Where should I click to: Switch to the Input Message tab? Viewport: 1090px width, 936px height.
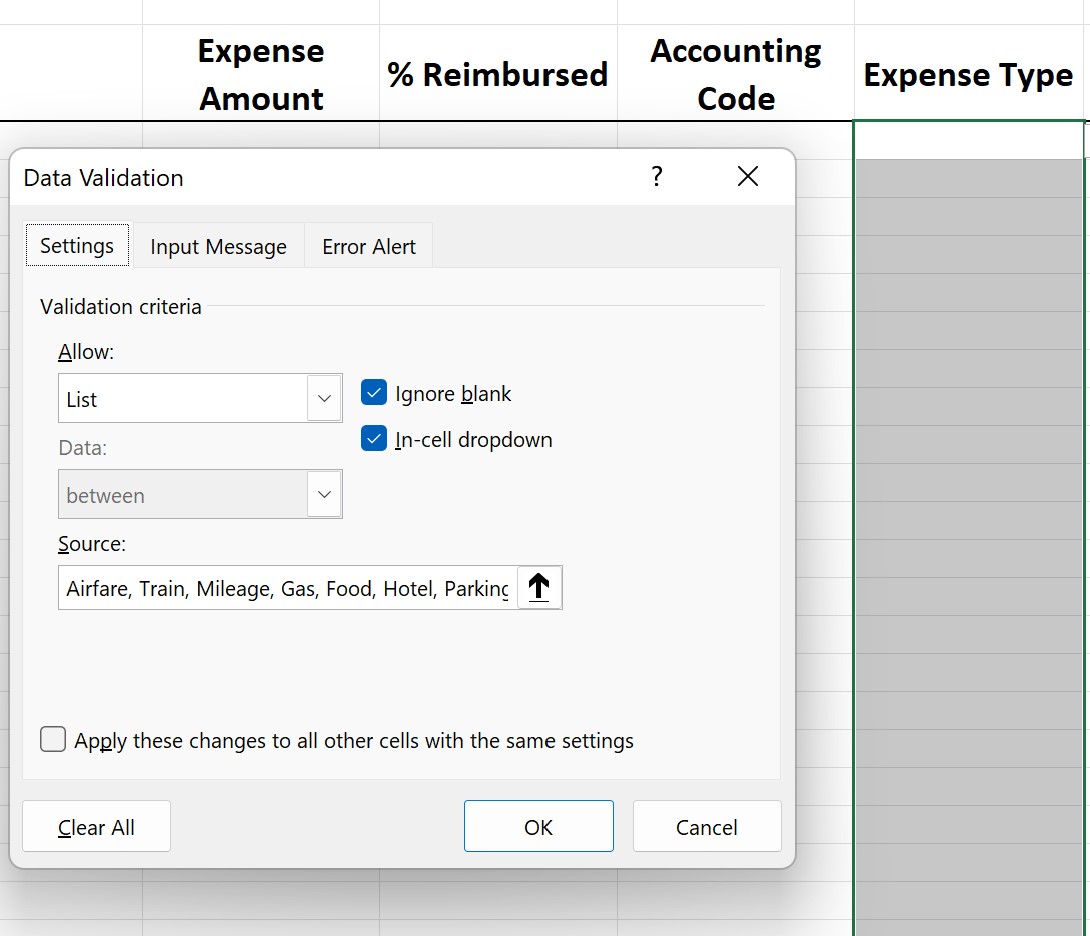tap(217, 245)
